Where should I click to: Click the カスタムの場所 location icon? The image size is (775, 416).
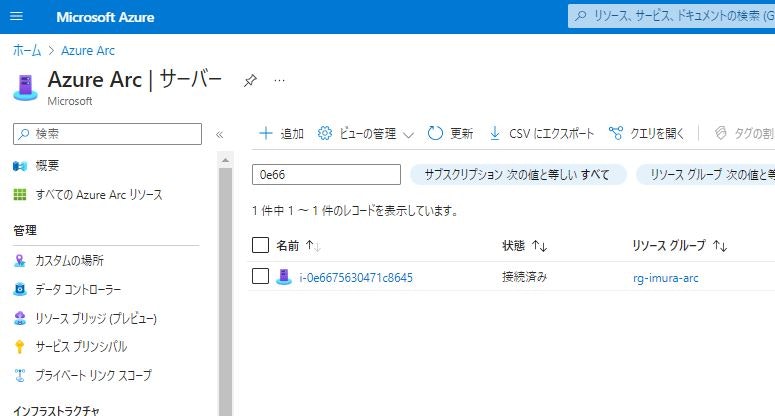[x=20, y=260]
